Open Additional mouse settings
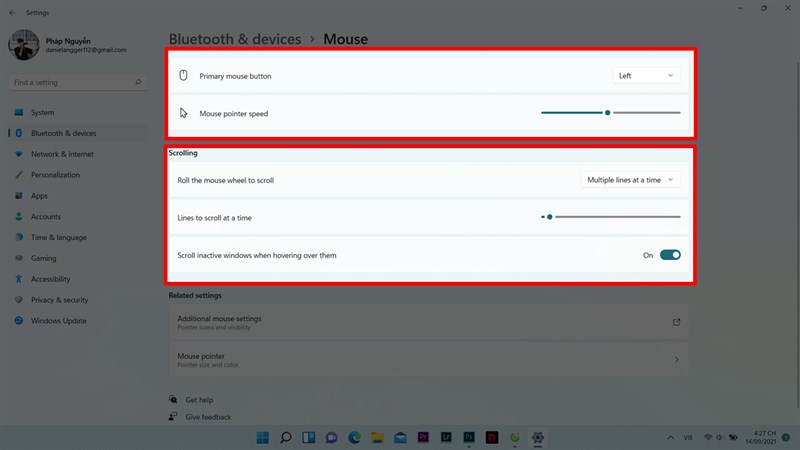The height and width of the screenshot is (450, 800). pos(429,322)
